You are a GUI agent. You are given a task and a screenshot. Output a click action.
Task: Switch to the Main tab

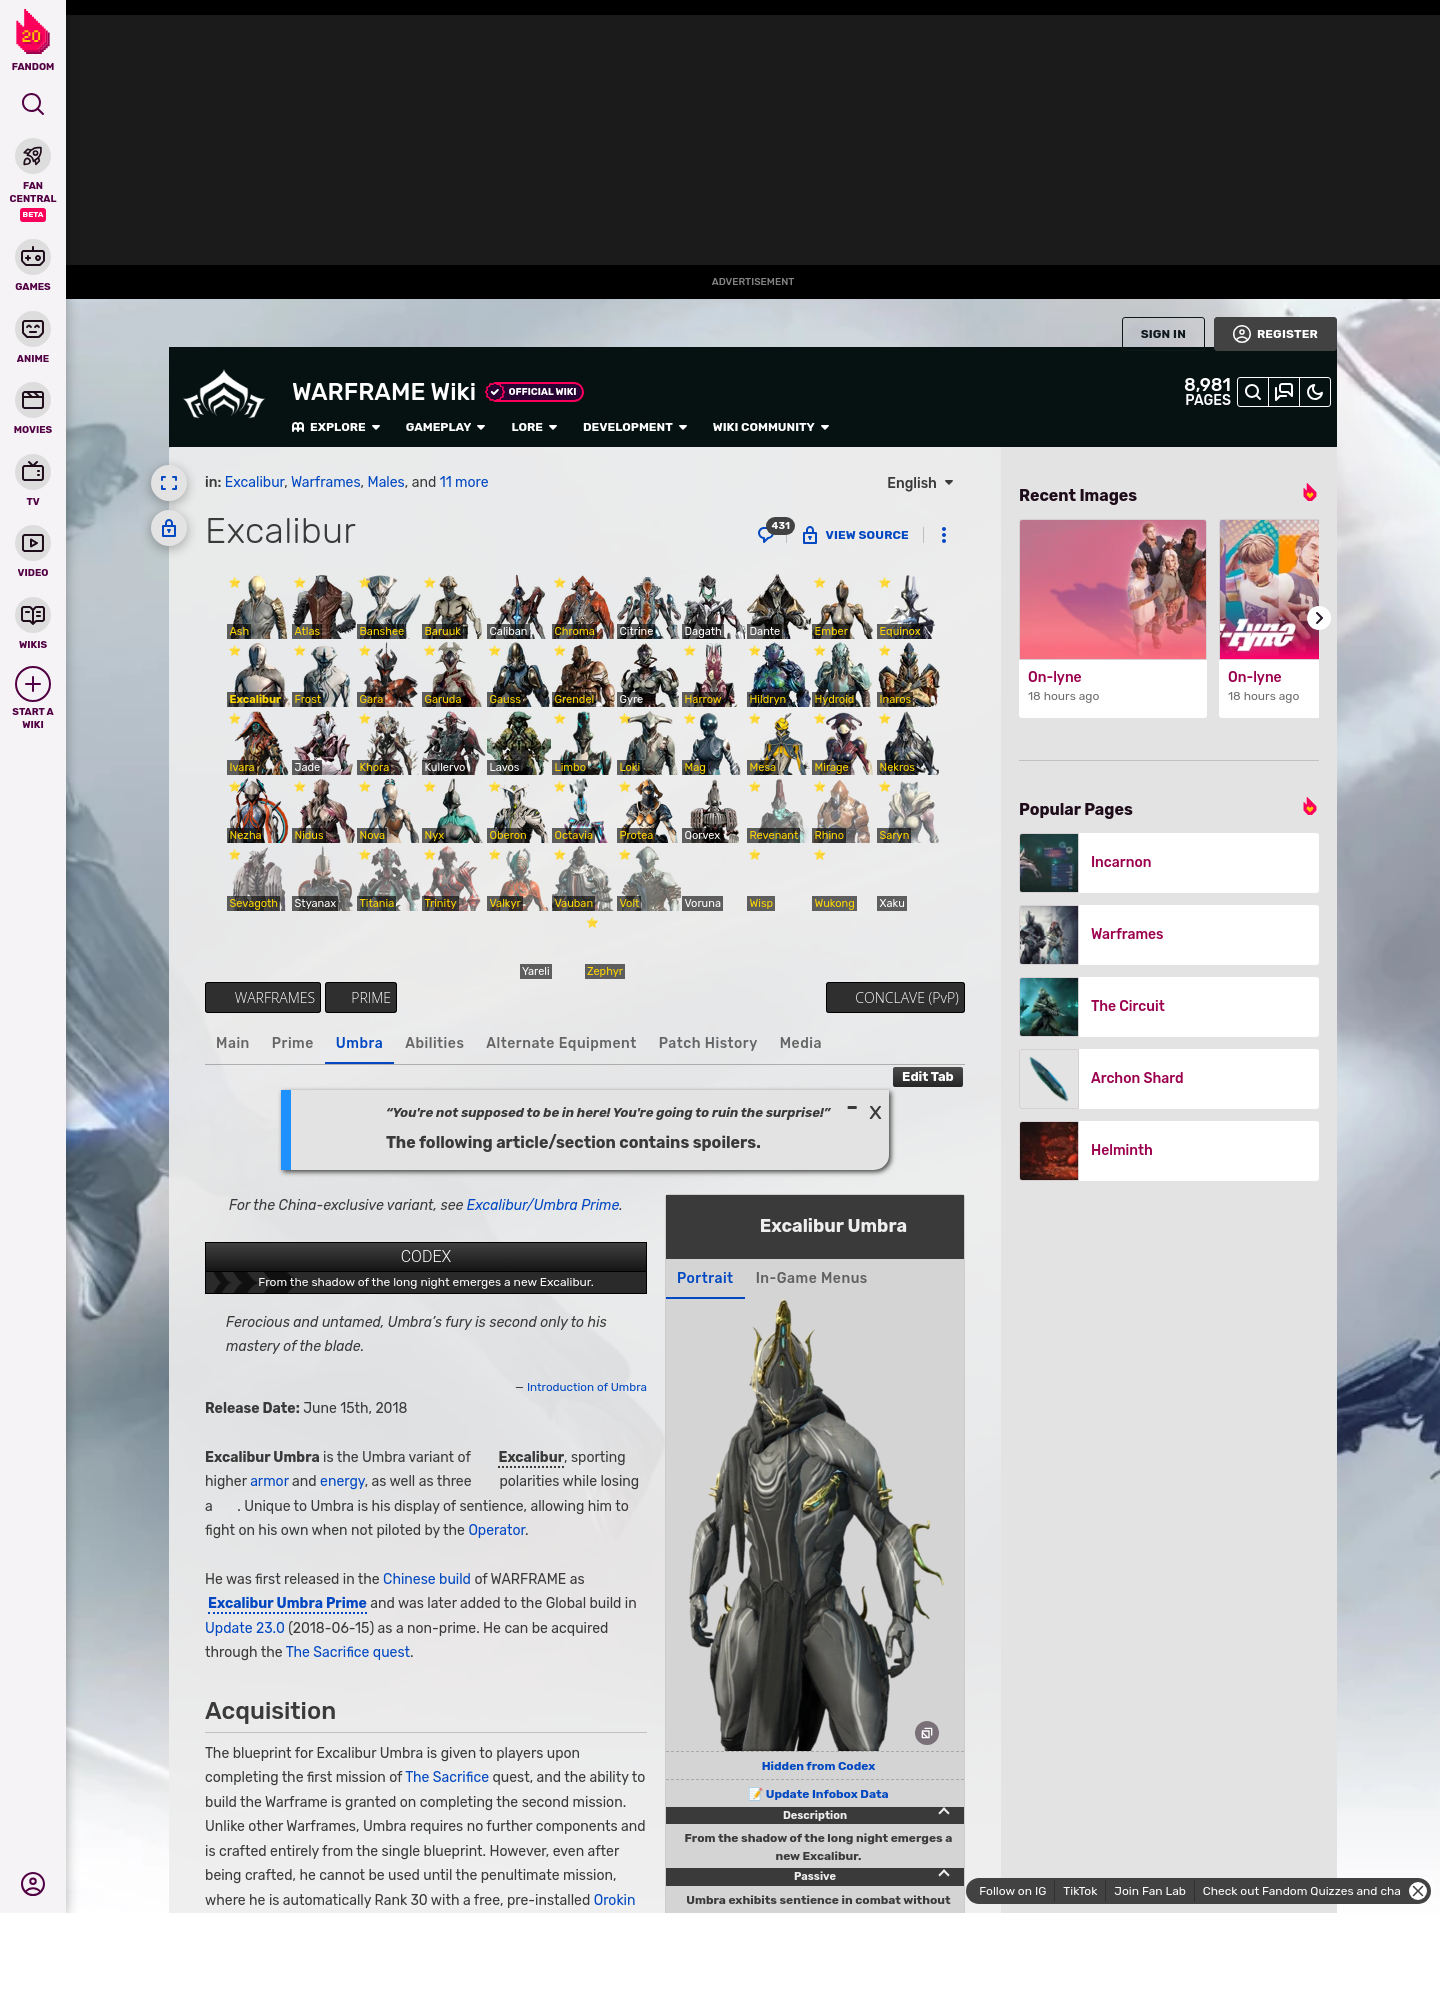click(233, 1043)
